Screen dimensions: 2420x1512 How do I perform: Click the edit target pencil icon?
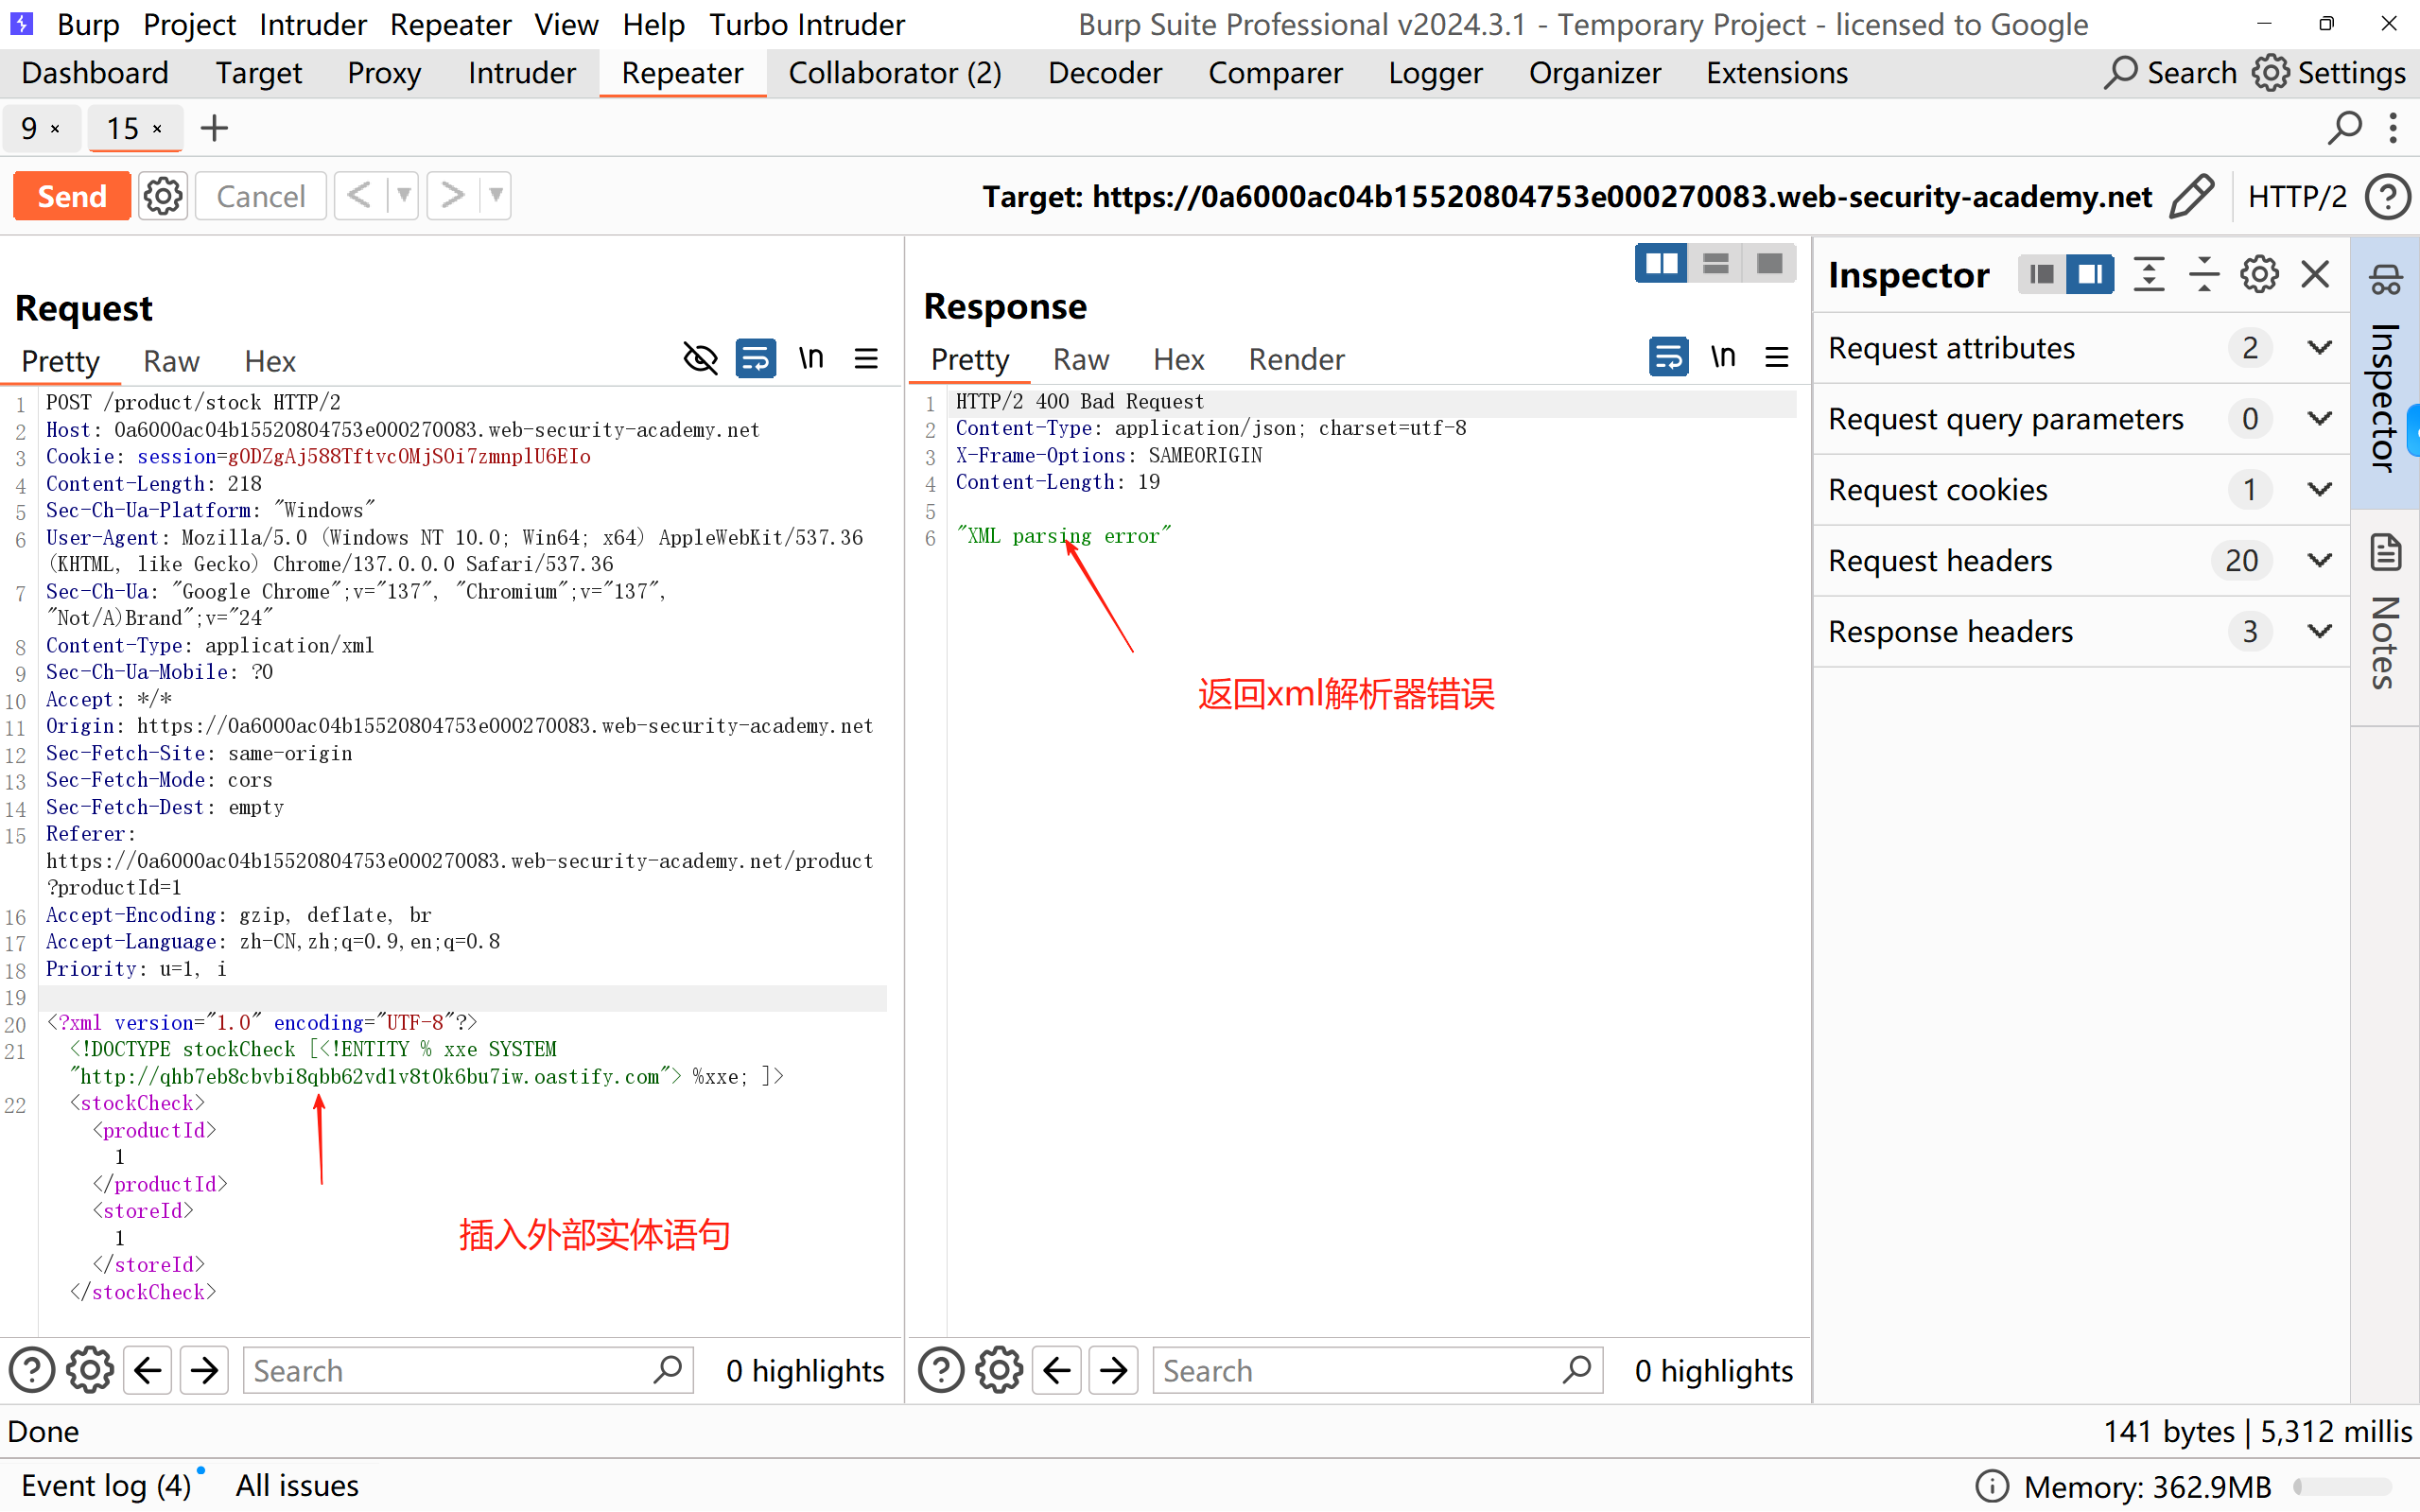tap(2191, 196)
